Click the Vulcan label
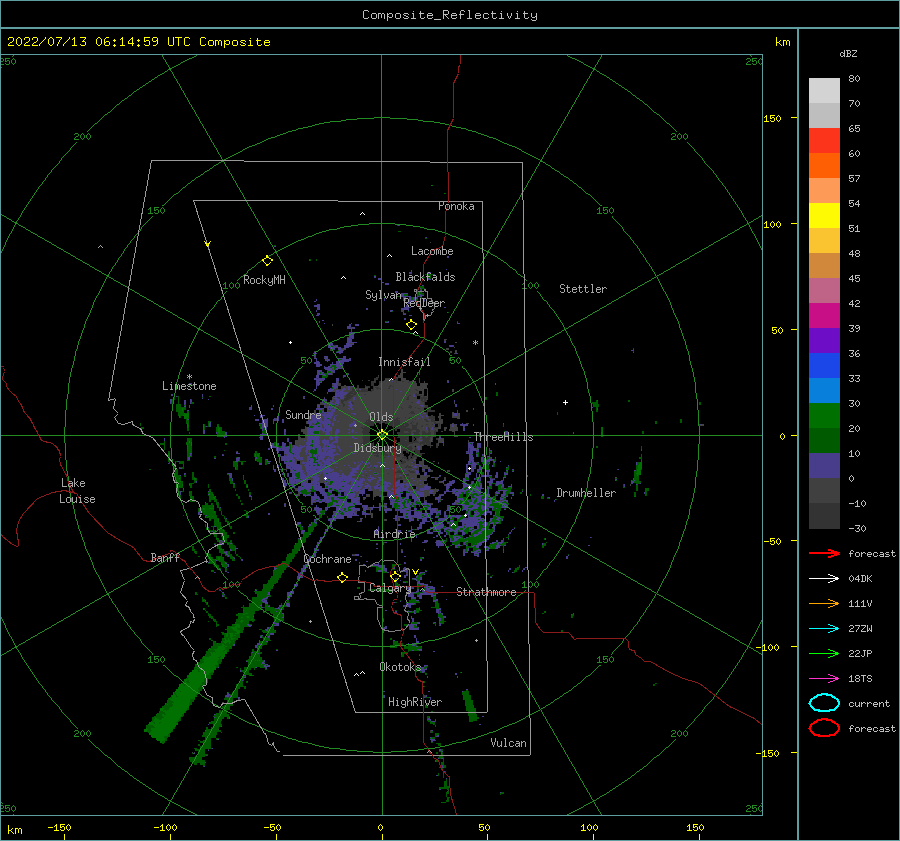Screen dimensions: 900x841 coord(509,743)
